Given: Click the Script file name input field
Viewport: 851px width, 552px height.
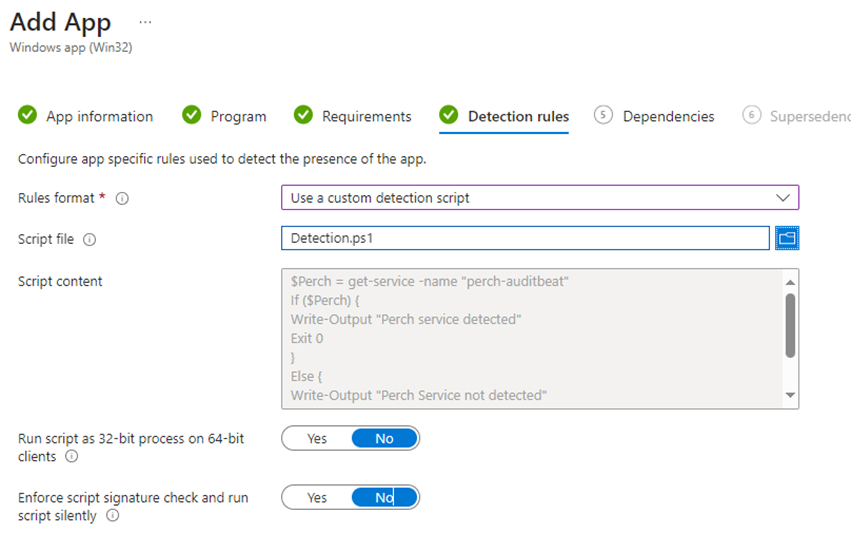Looking at the screenshot, I should 525,238.
